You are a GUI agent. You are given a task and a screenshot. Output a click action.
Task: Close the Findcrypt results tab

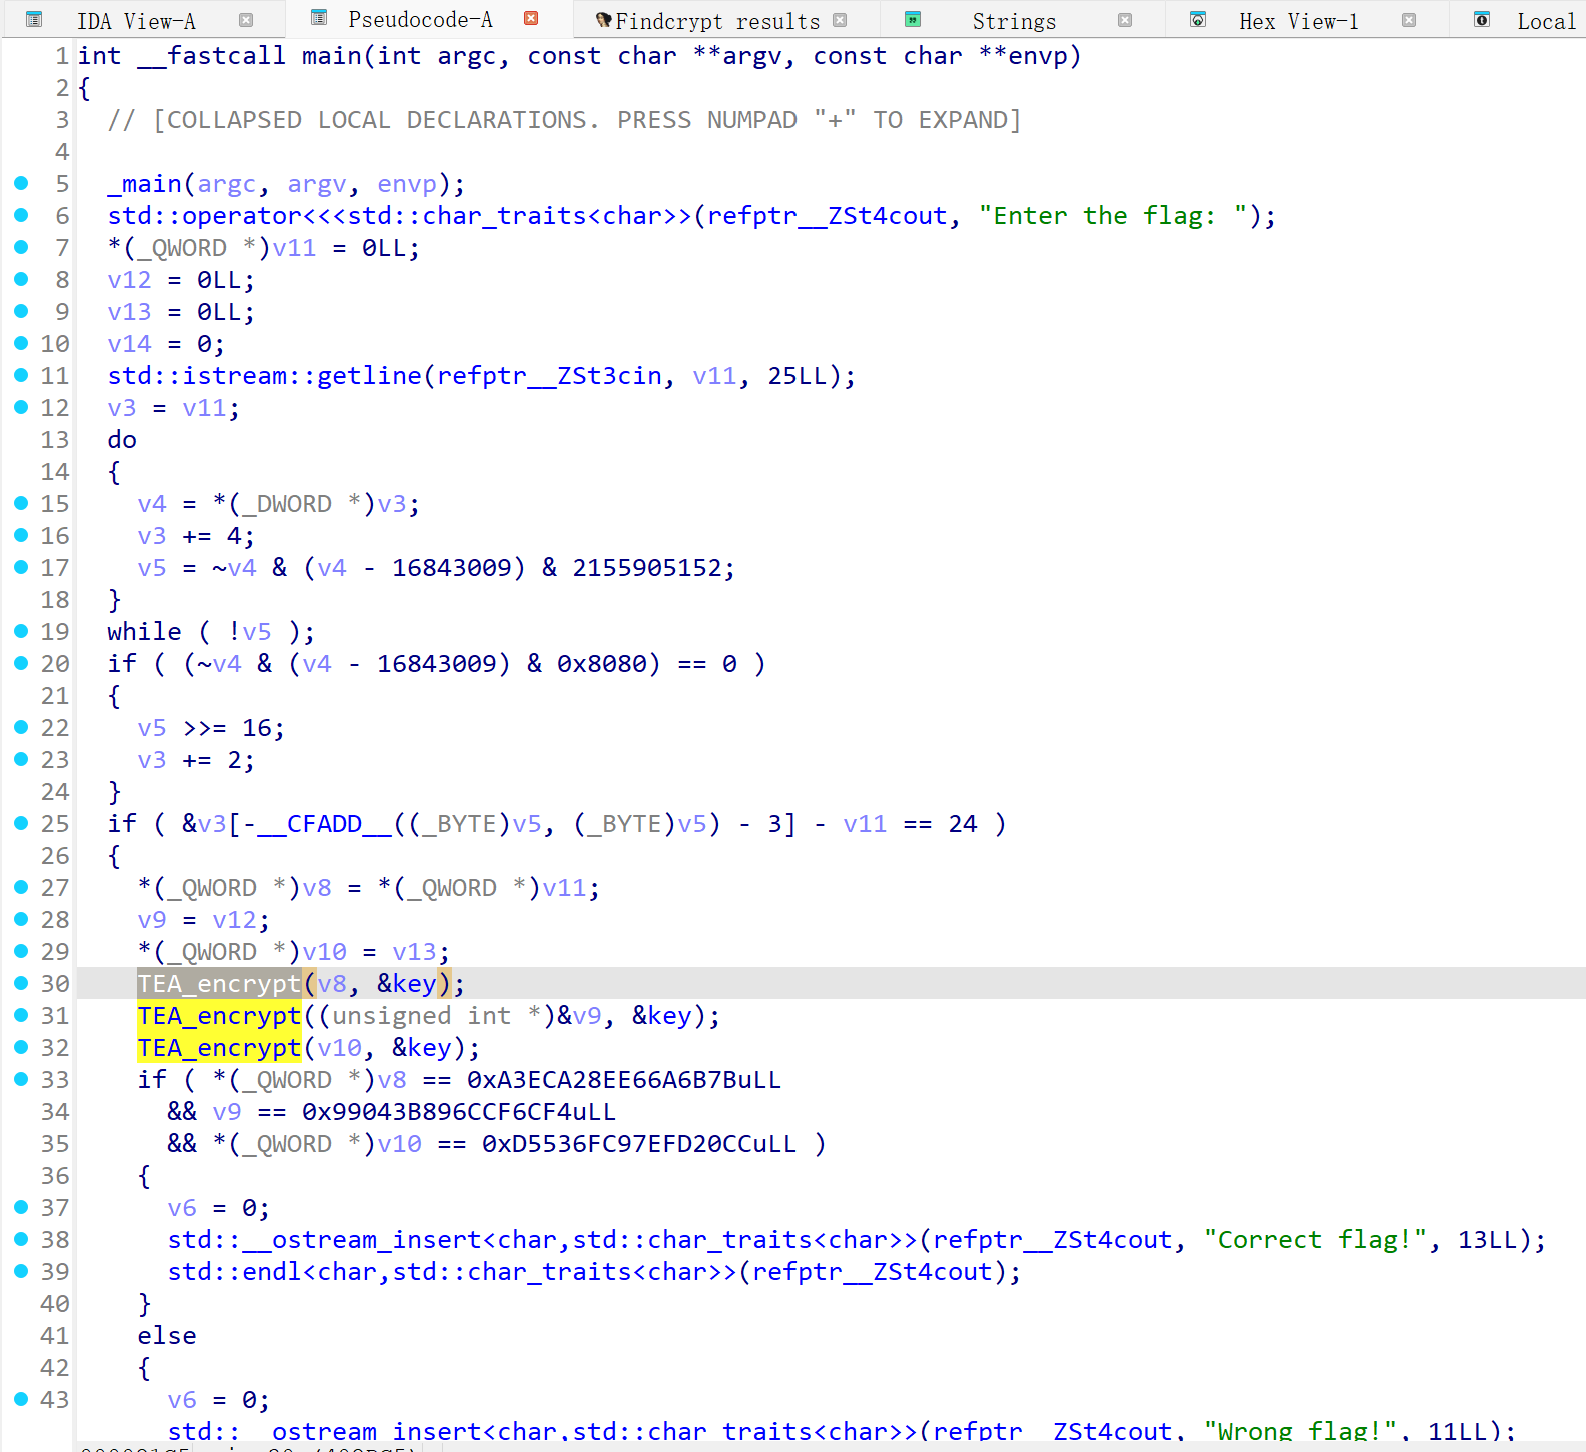point(840,20)
